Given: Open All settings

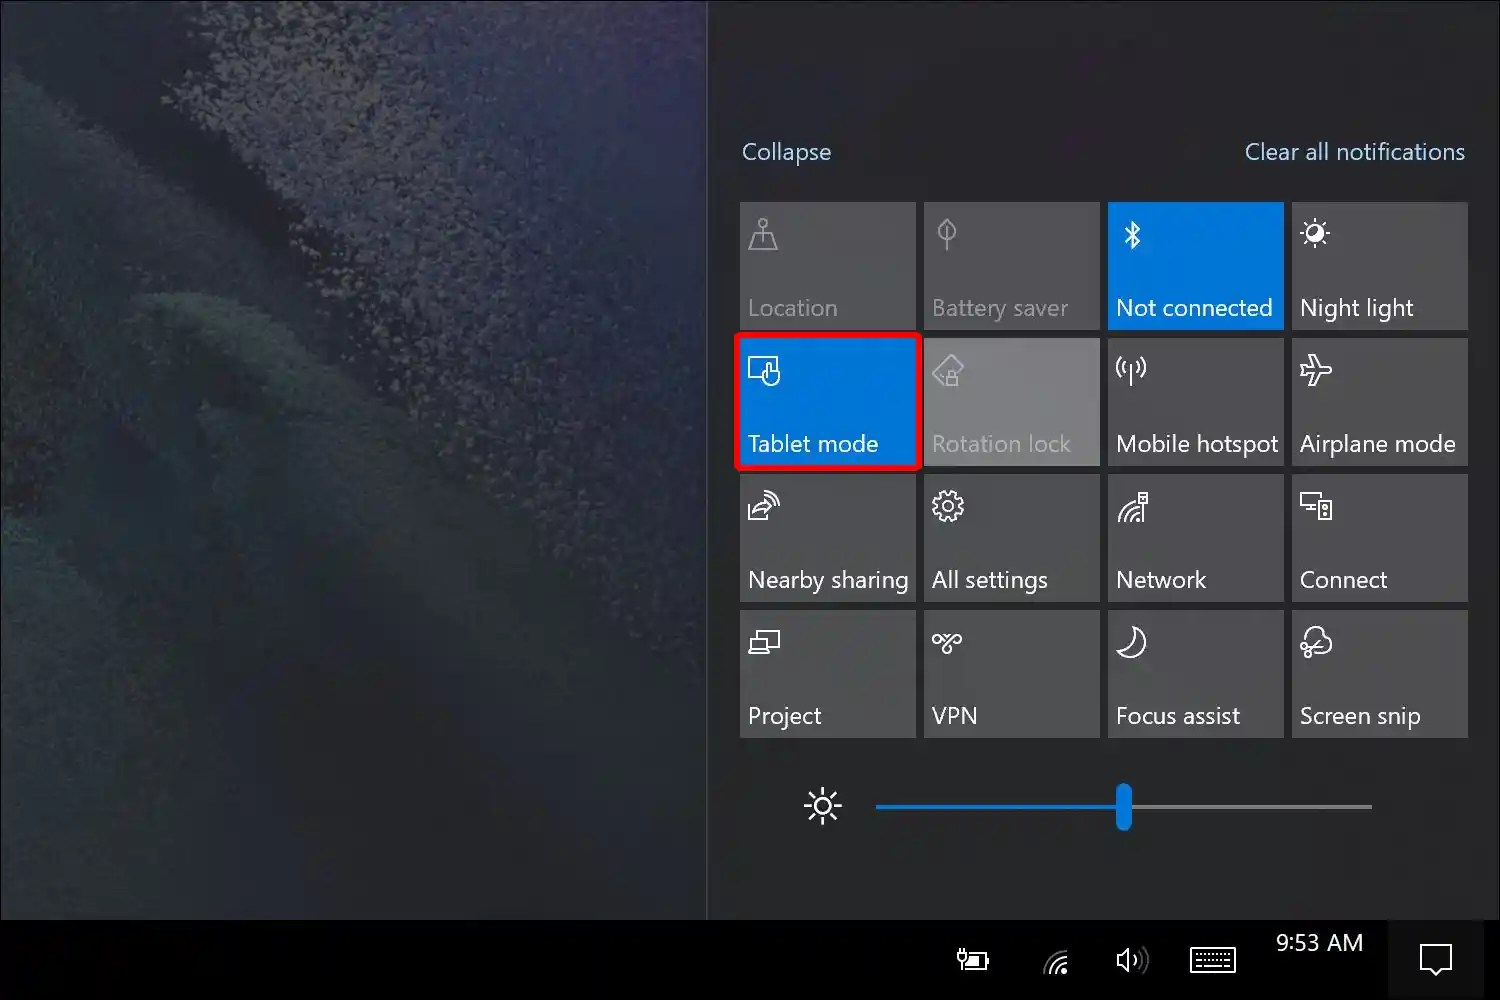Looking at the screenshot, I should click(x=1011, y=537).
